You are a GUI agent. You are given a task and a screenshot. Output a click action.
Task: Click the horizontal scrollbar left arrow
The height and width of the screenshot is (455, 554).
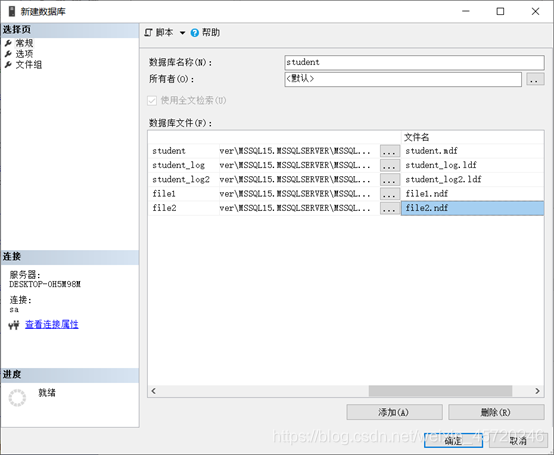coord(153,391)
